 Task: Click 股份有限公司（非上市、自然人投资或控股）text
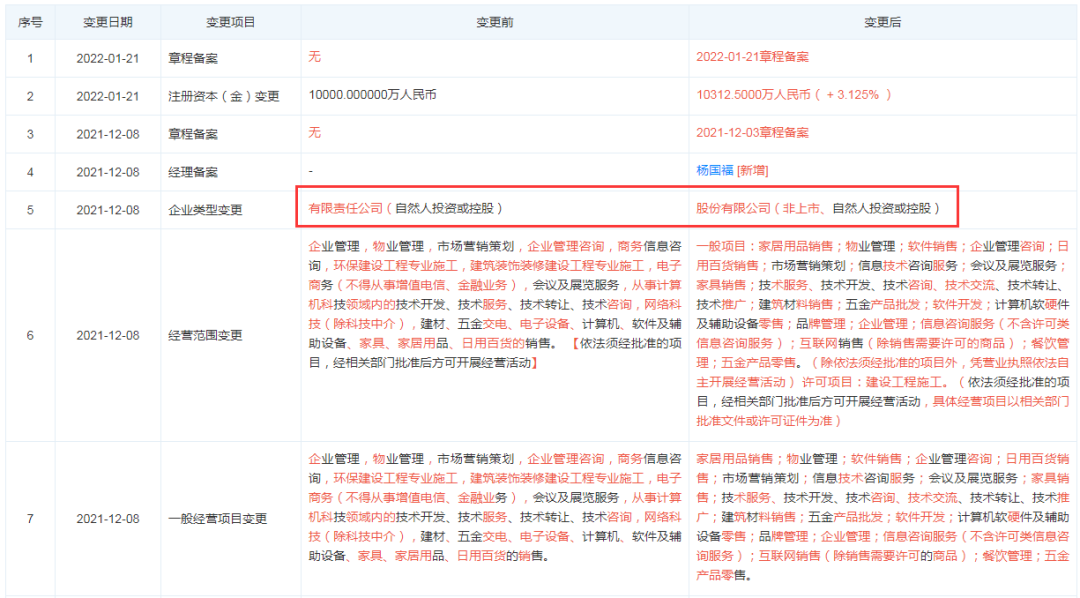tap(818, 209)
